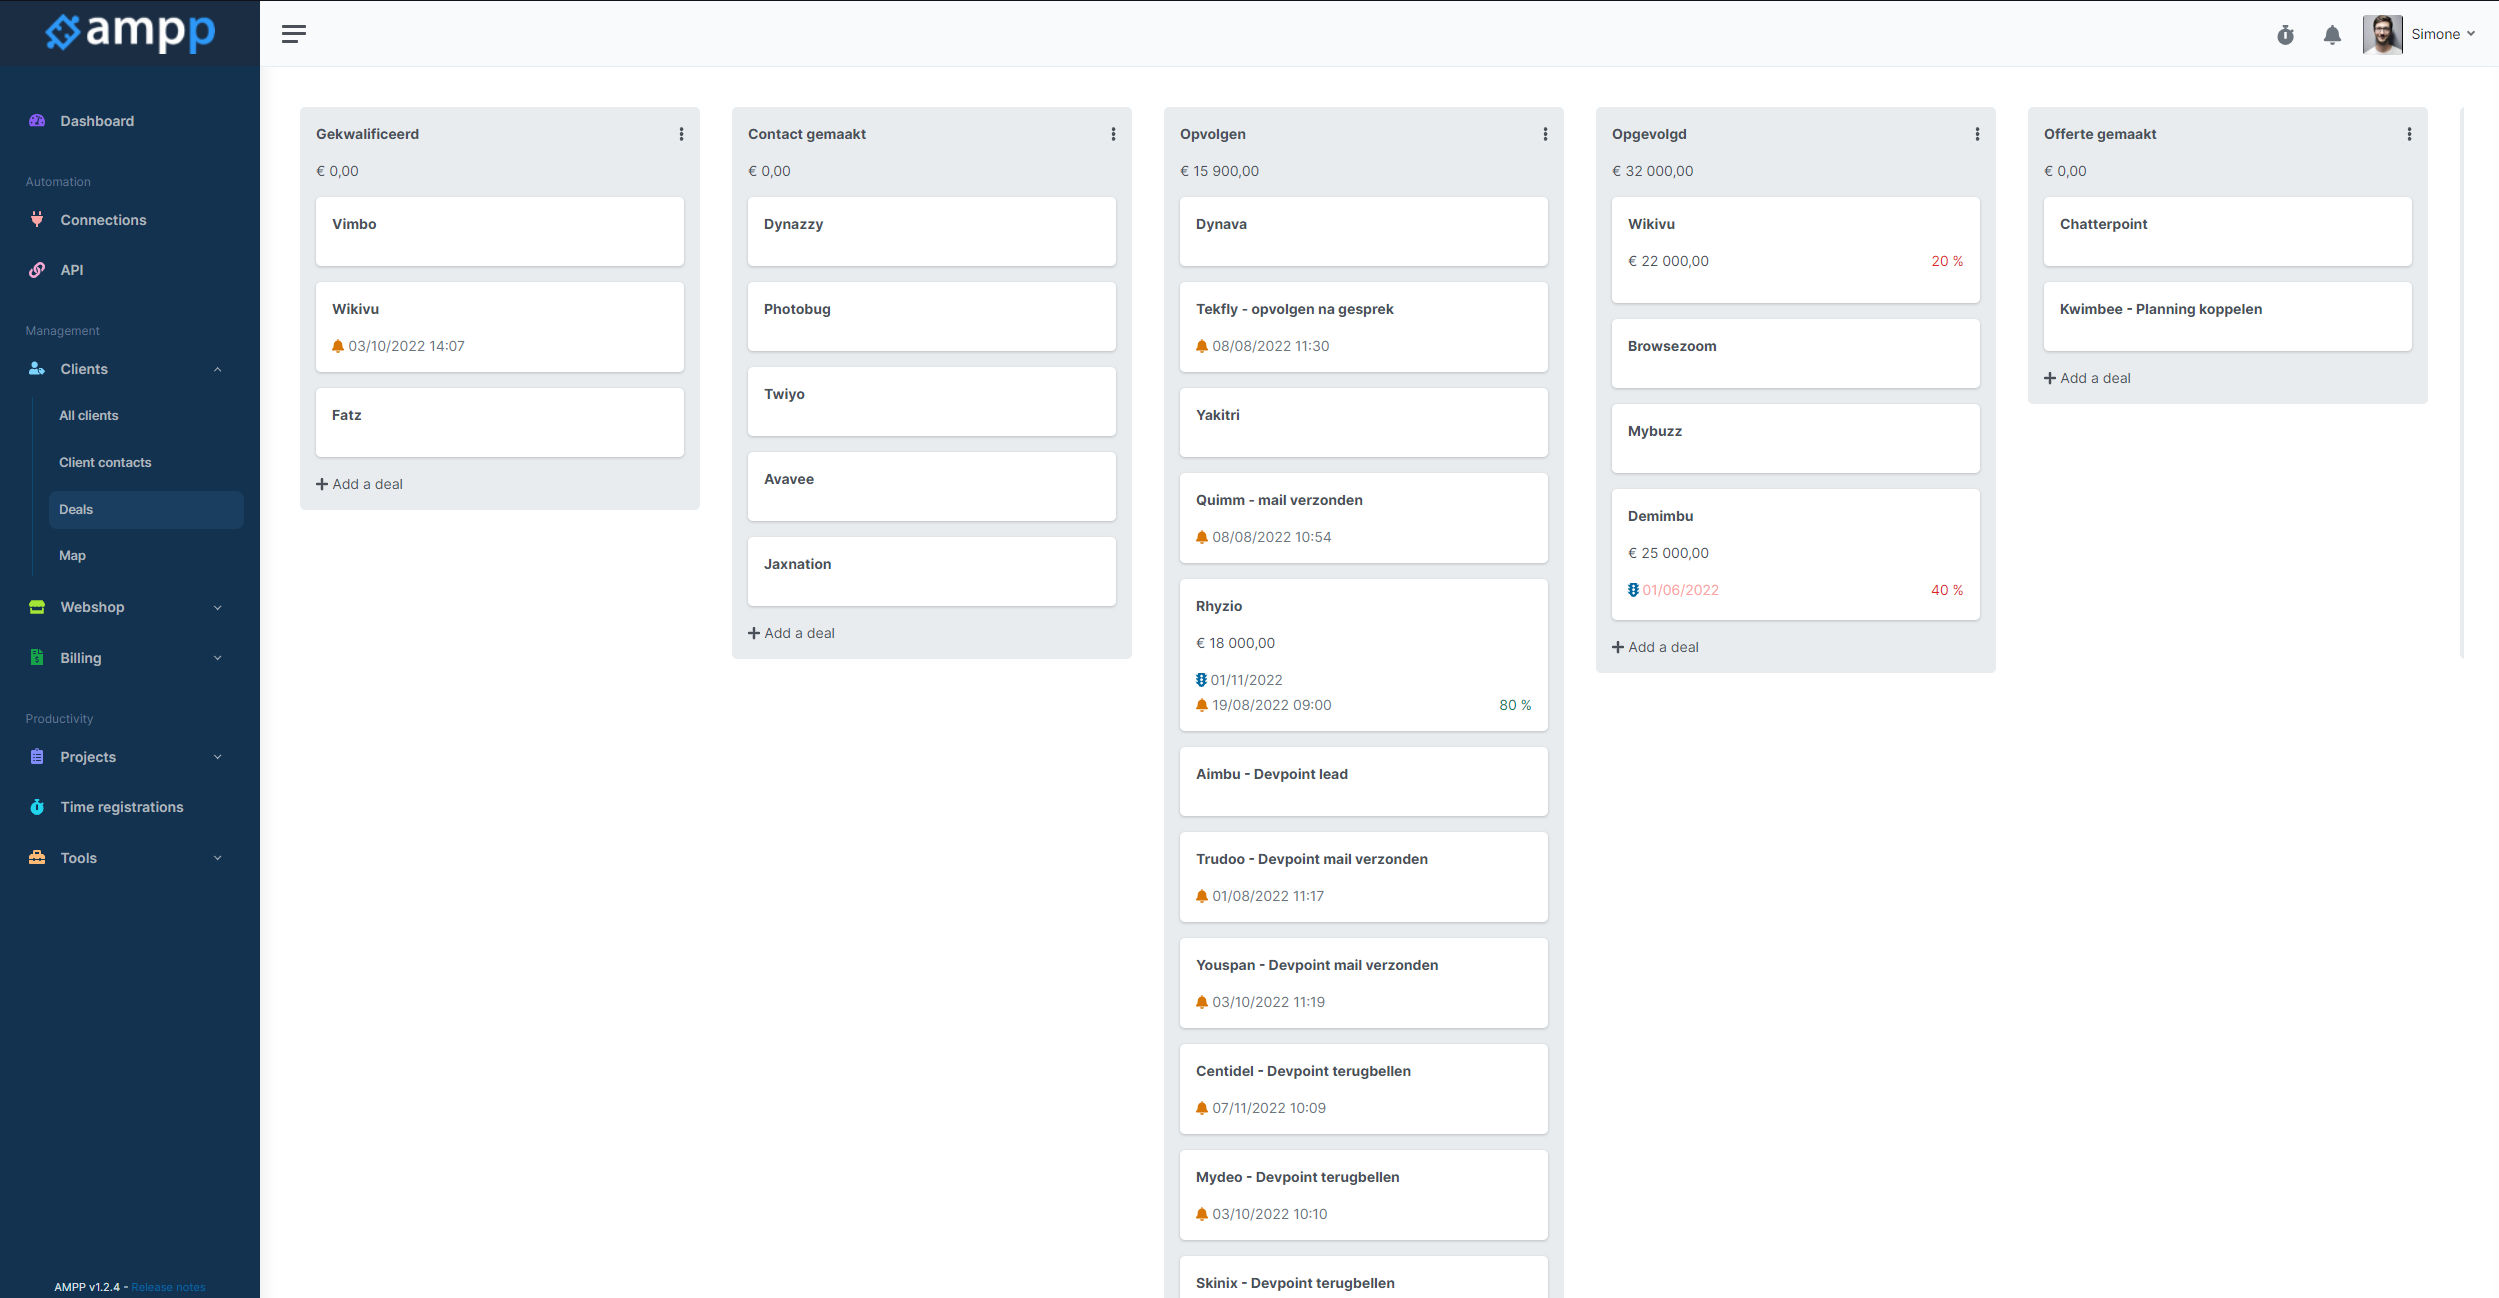
Task: Click the ampp logo
Action: [x=130, y=32]
